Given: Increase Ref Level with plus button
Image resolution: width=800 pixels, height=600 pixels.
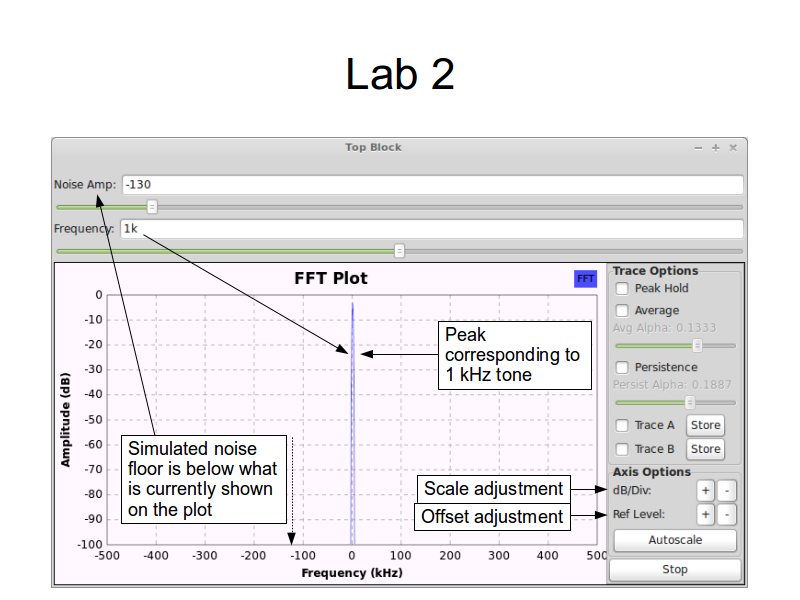Looking at the screenshot, I should (705, 515).
